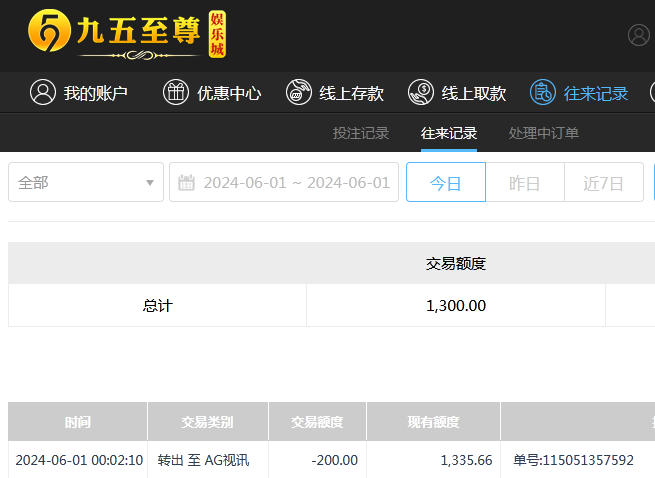The height and width of the screenshot is (478, 655).
Task: Open the date range field 2024-06-01
Action: [x=284, y=182]
